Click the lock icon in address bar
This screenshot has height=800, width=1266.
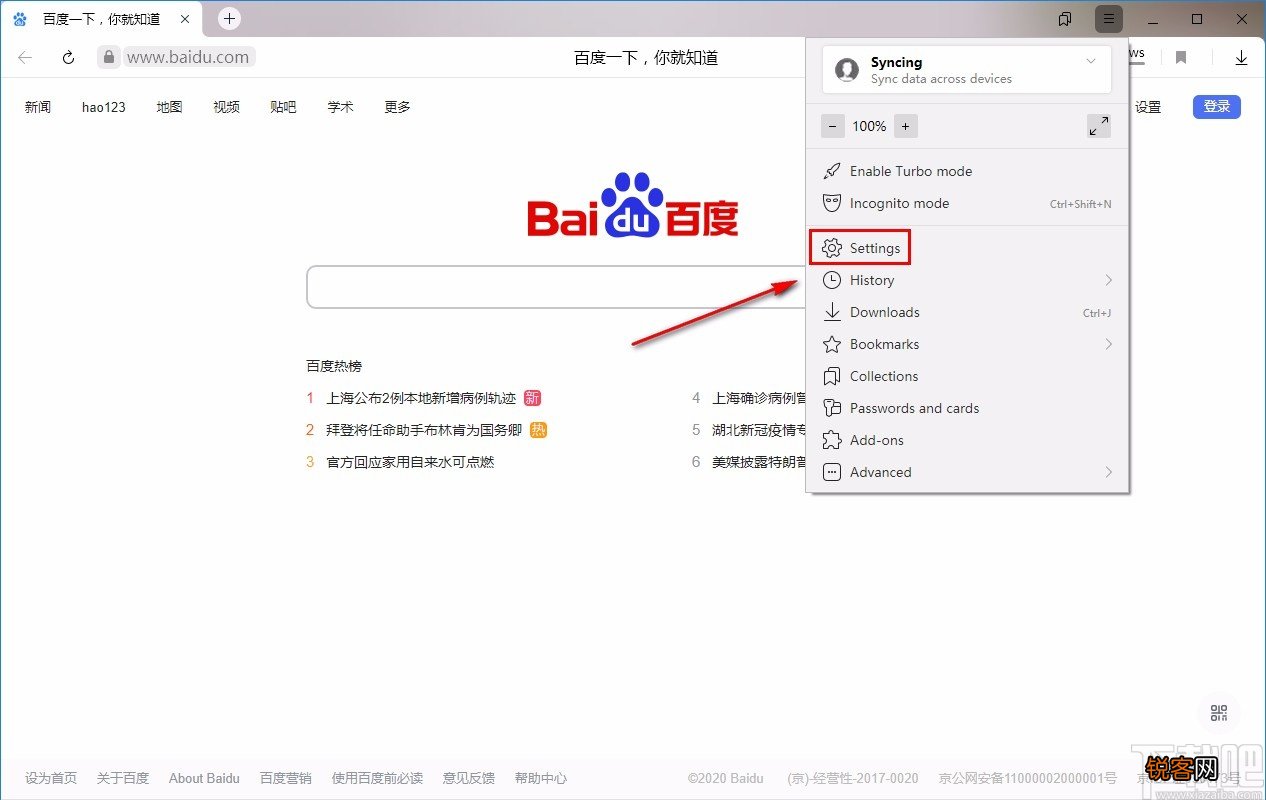[x=109, y=57]
